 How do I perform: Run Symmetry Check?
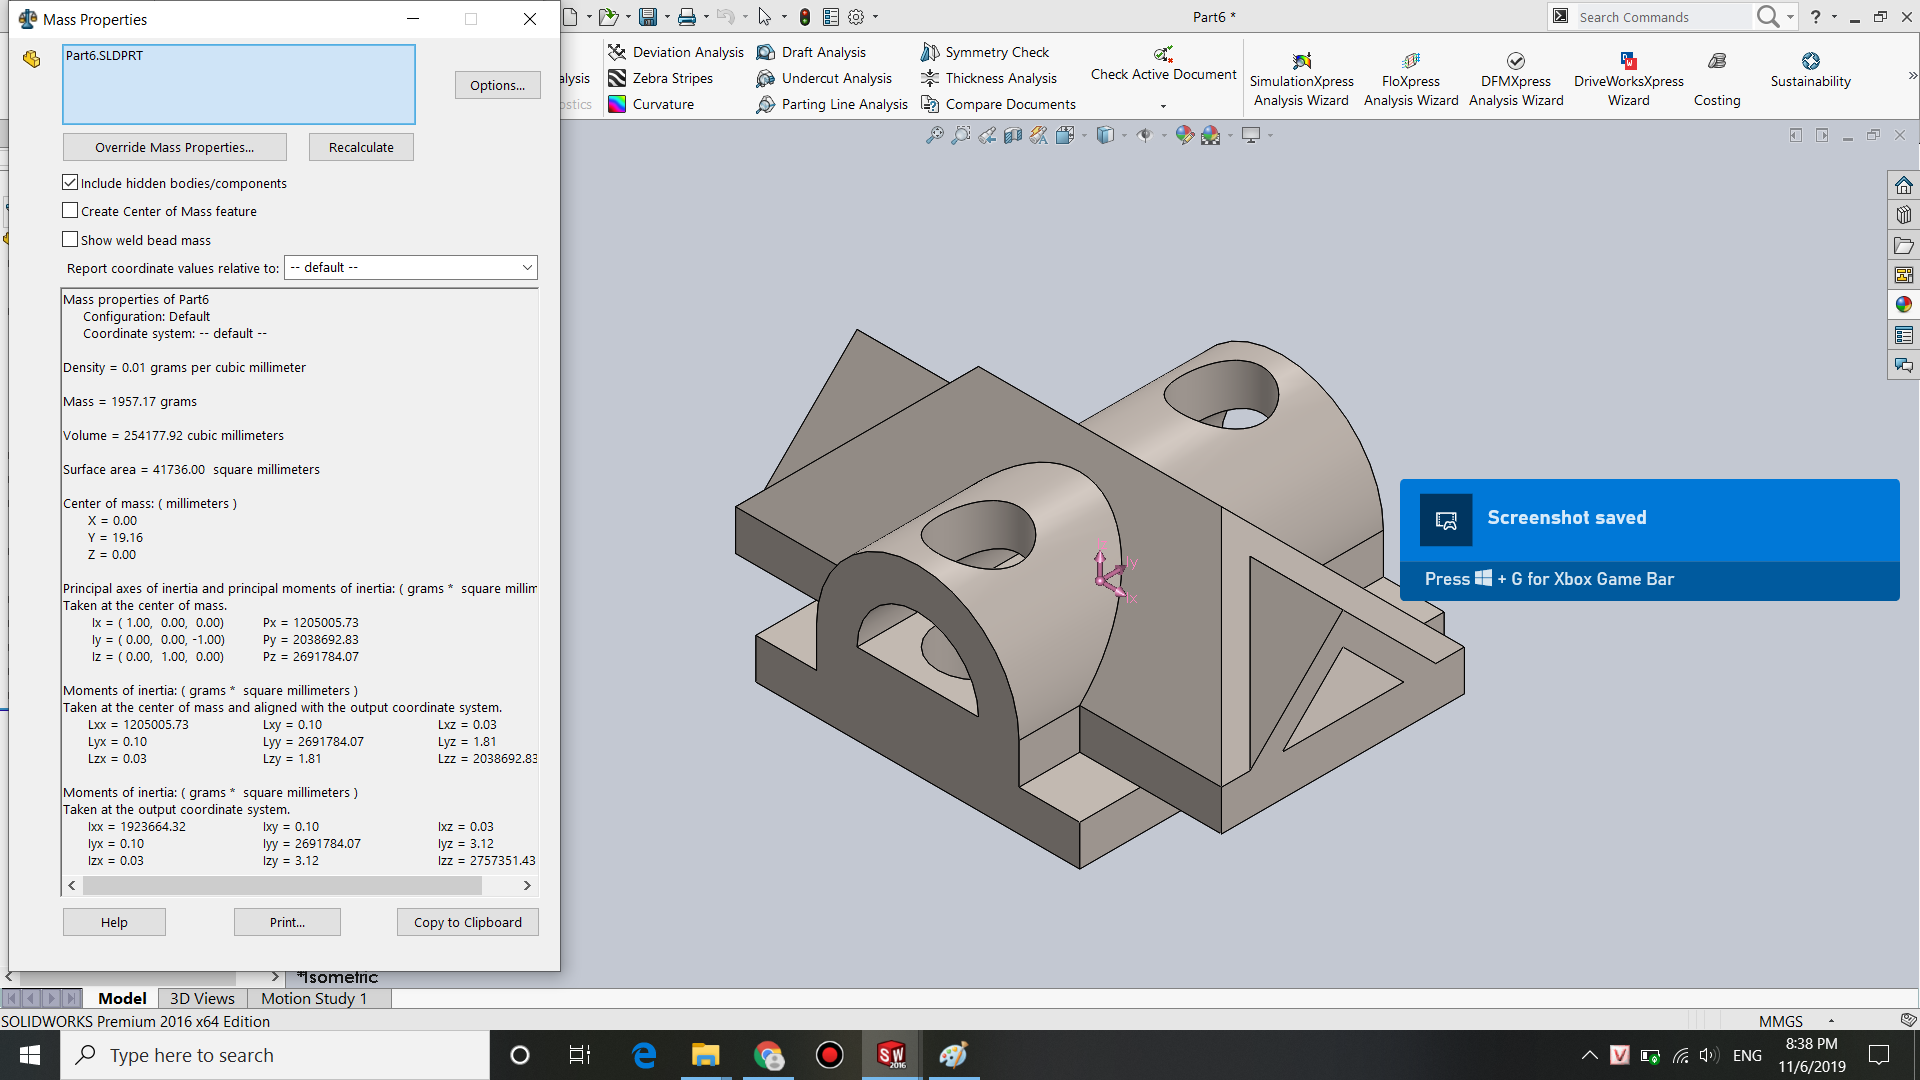tap(985, 52)
